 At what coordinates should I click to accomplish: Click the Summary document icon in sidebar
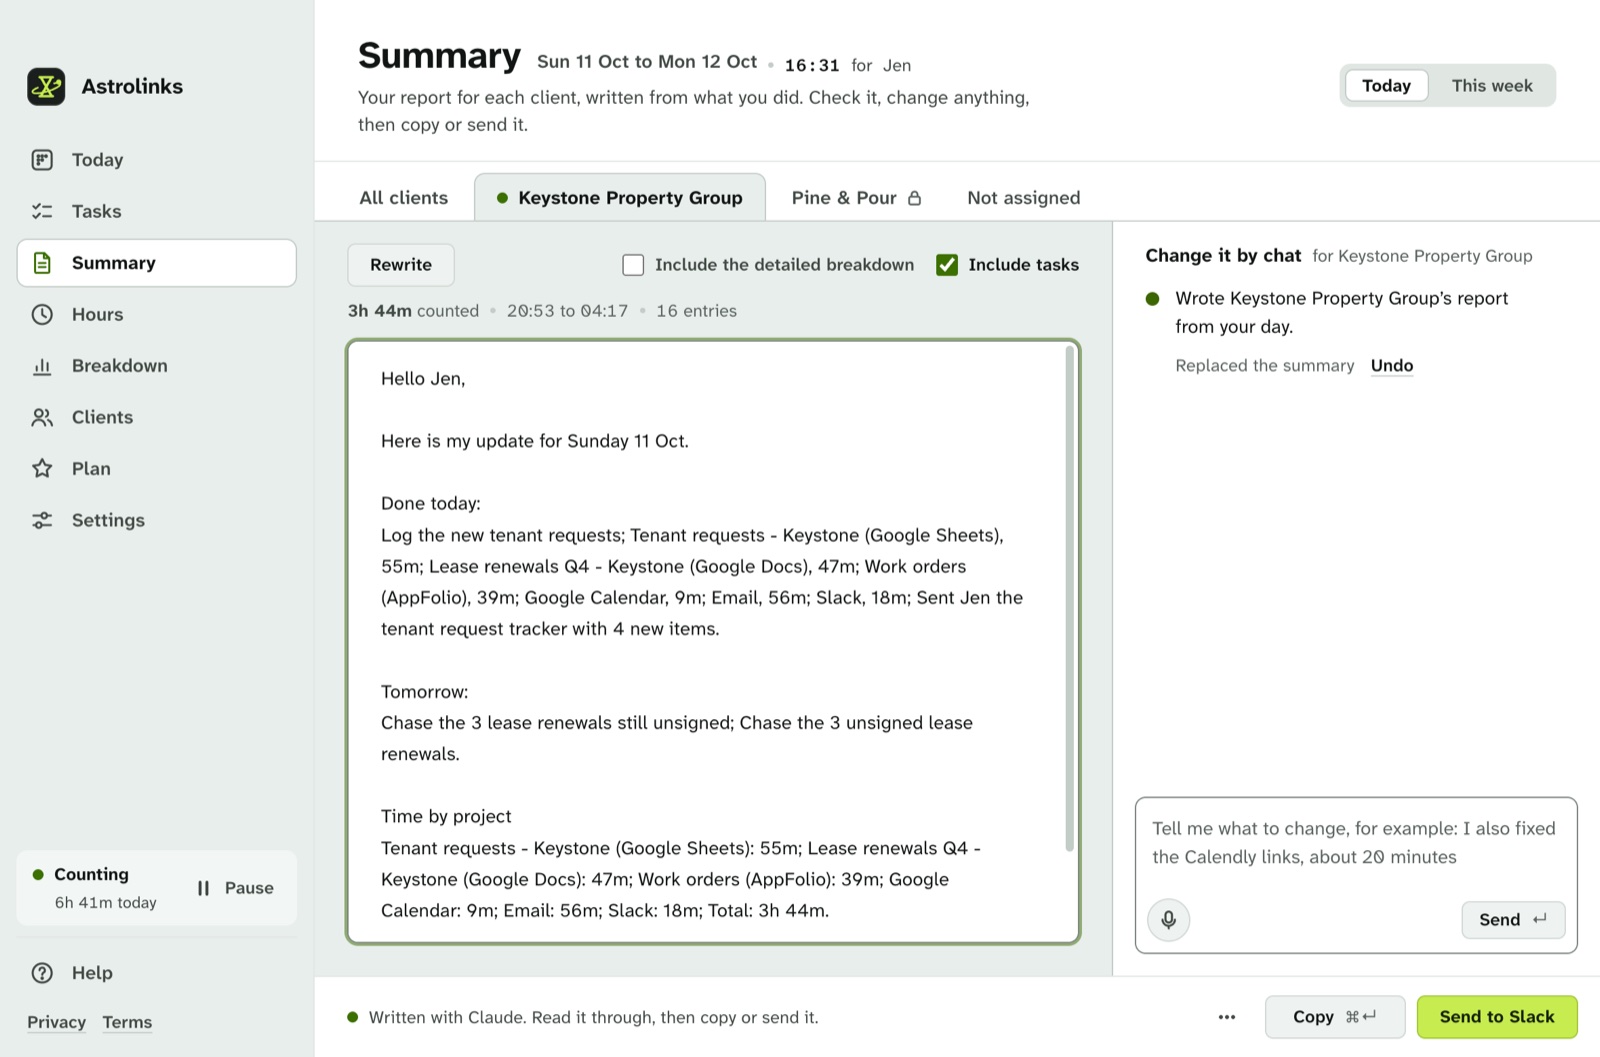42,263
